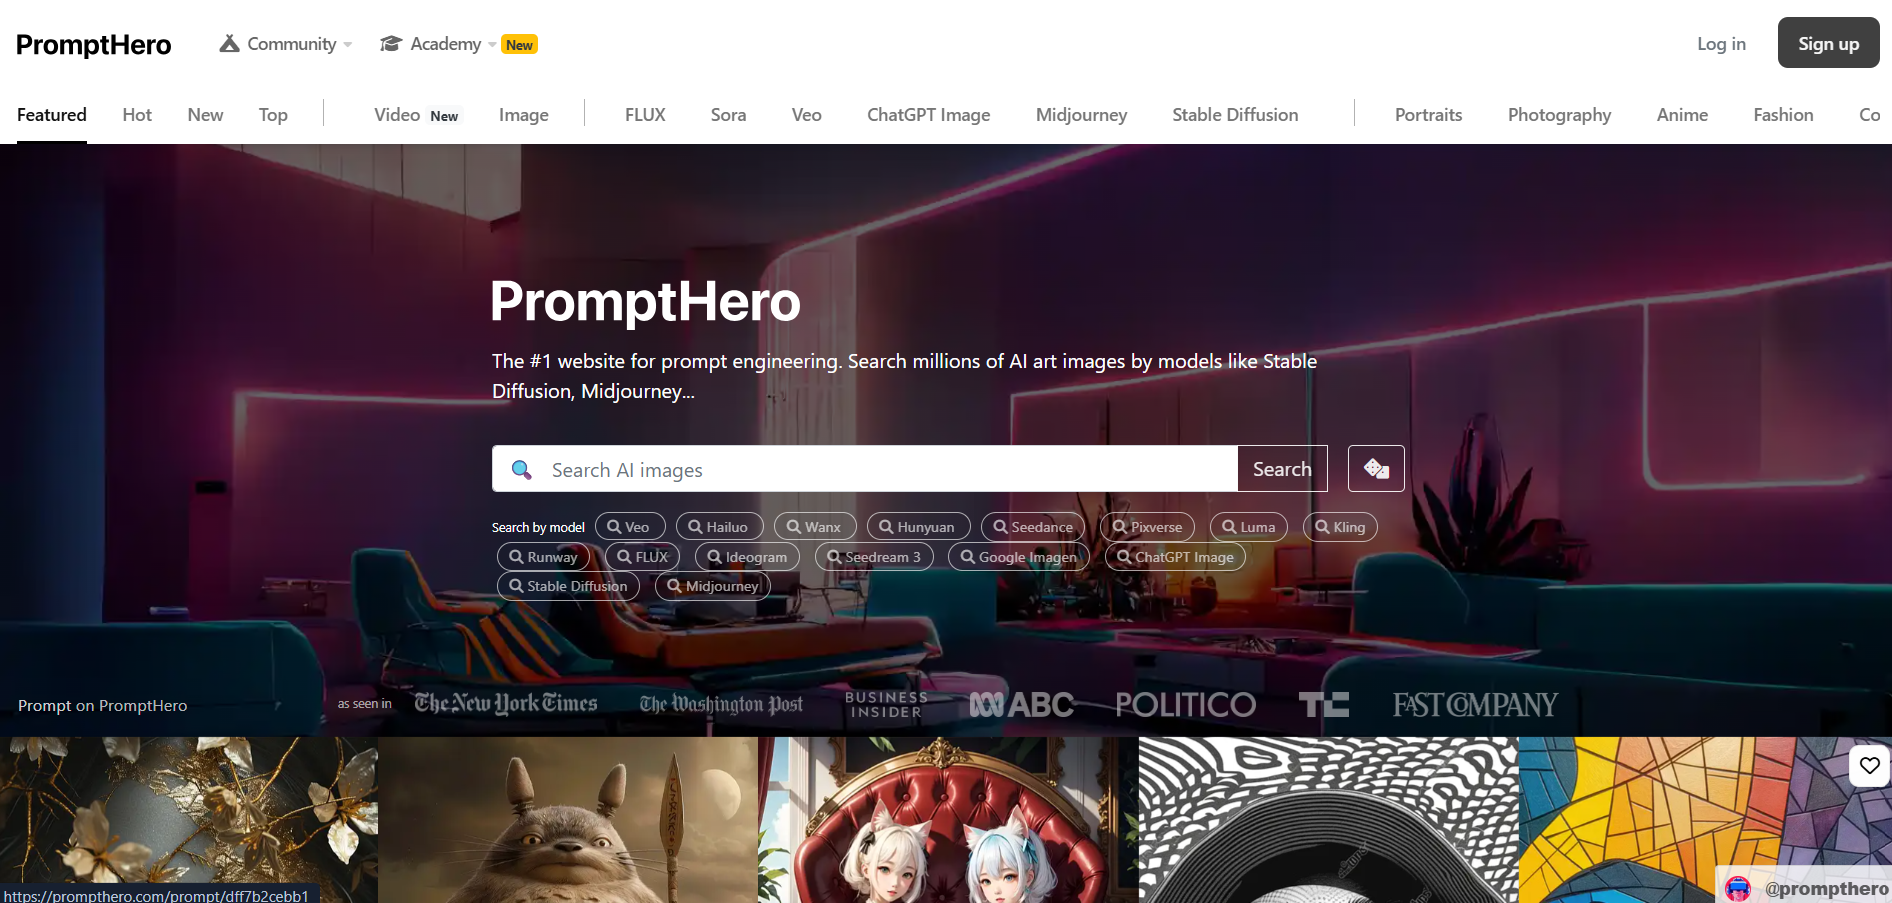Open the Totoro creature thumbnail

[568, 820]
